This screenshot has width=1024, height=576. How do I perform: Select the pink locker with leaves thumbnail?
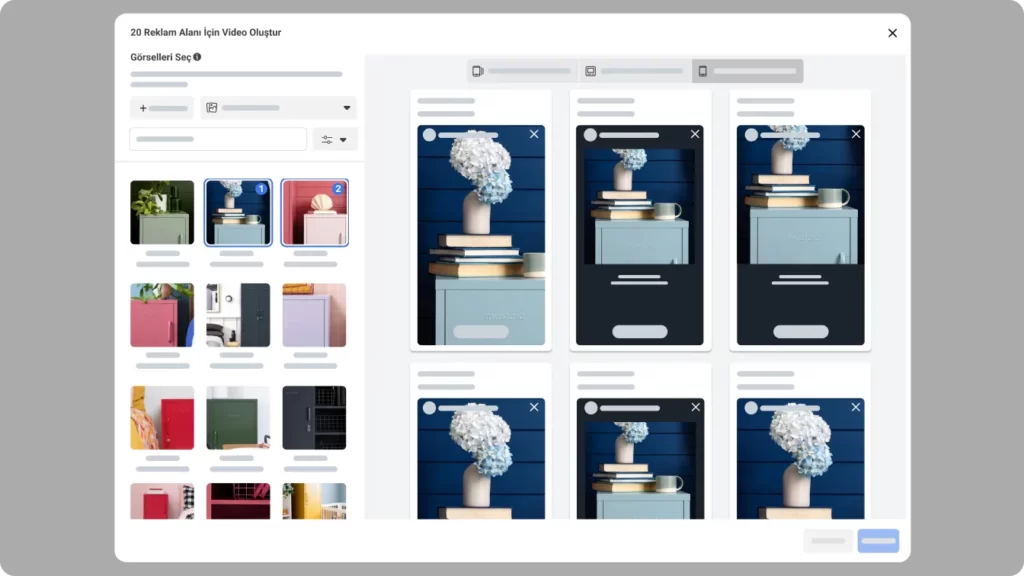[x=162, y=315]
